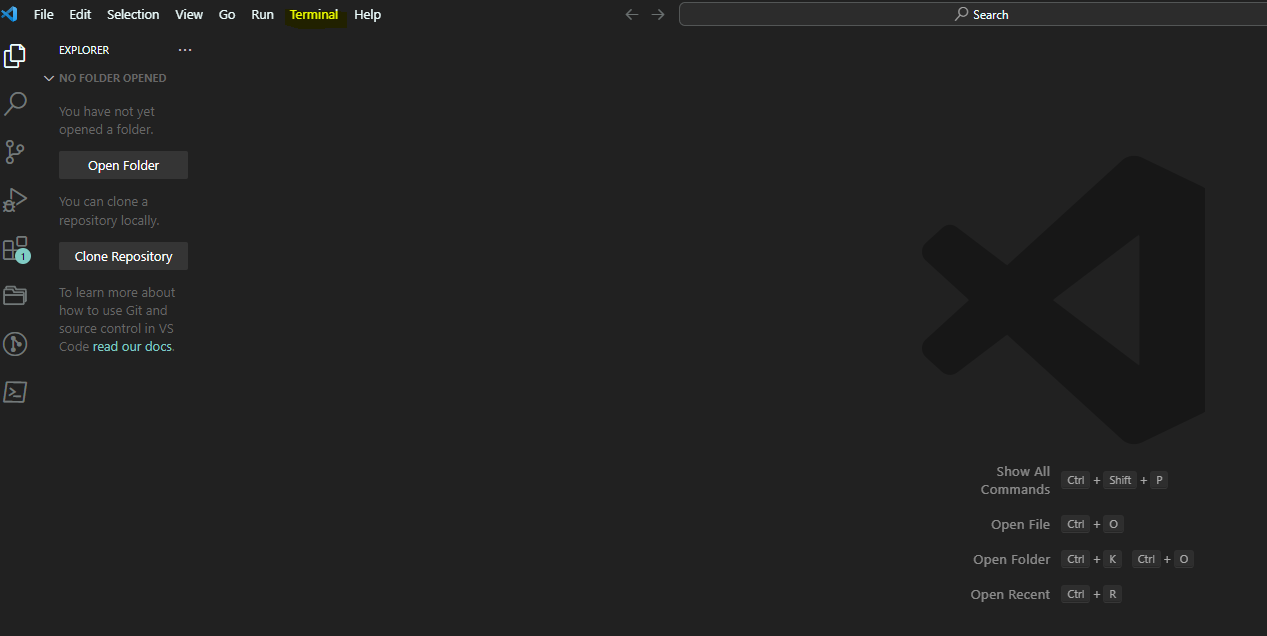The width and height of the screenshot is (1267, 636).
Task: Open Explorer views and more actions ellipsis
Action: (x=184, y=50)
